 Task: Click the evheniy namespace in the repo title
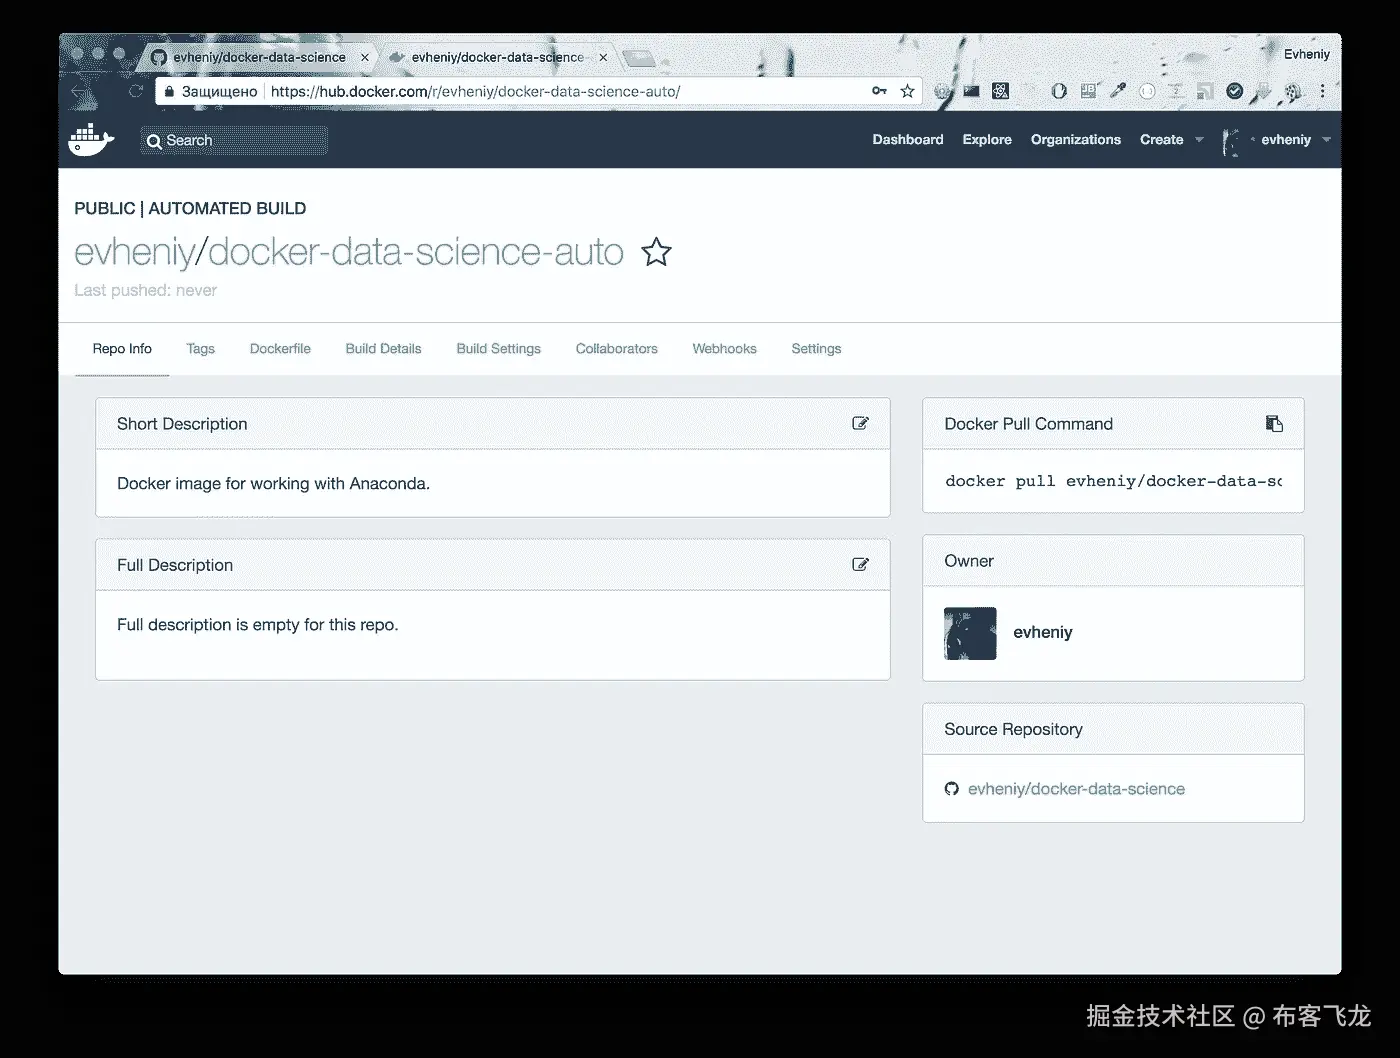(134, 253)
